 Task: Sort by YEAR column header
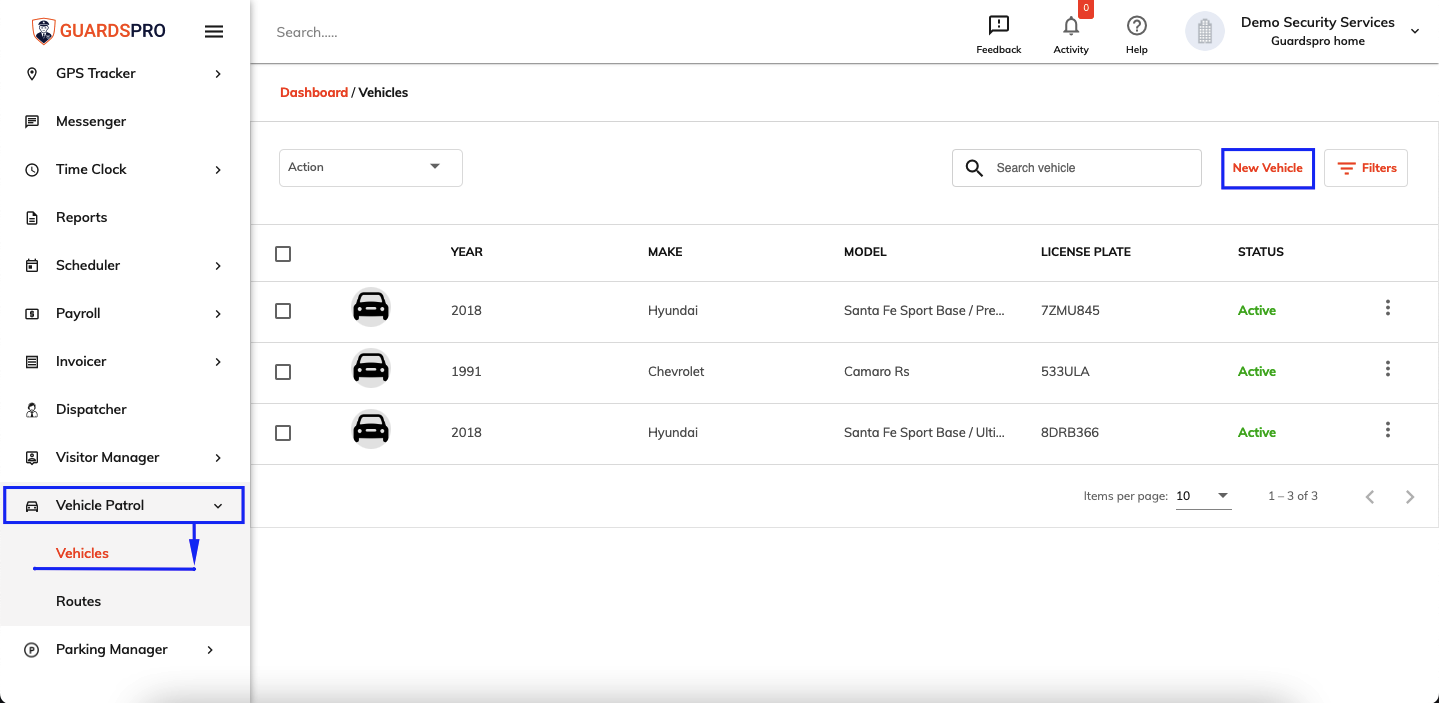[467, 252]
